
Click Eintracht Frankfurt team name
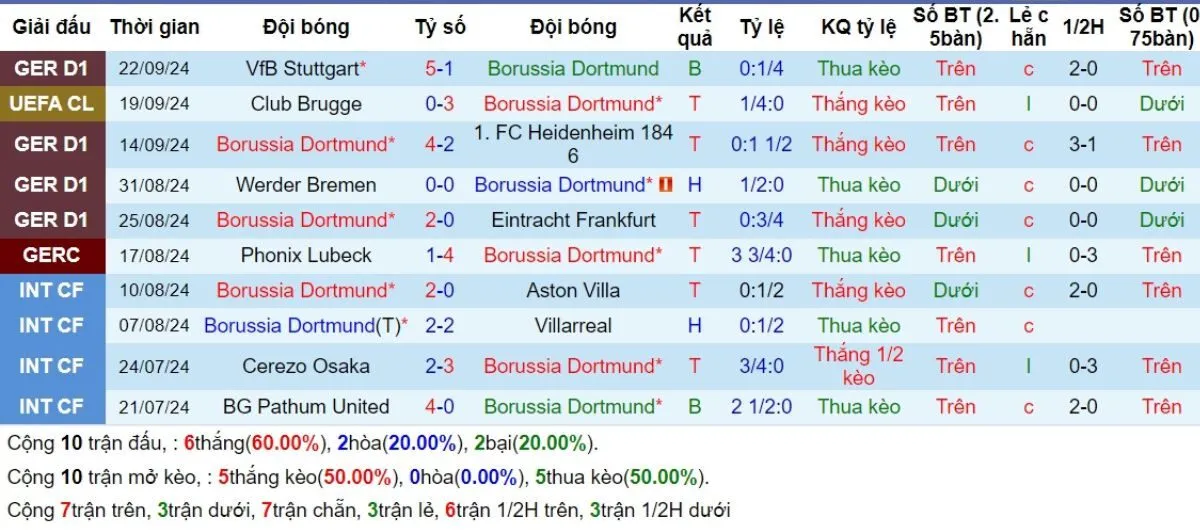click(573, 220)
